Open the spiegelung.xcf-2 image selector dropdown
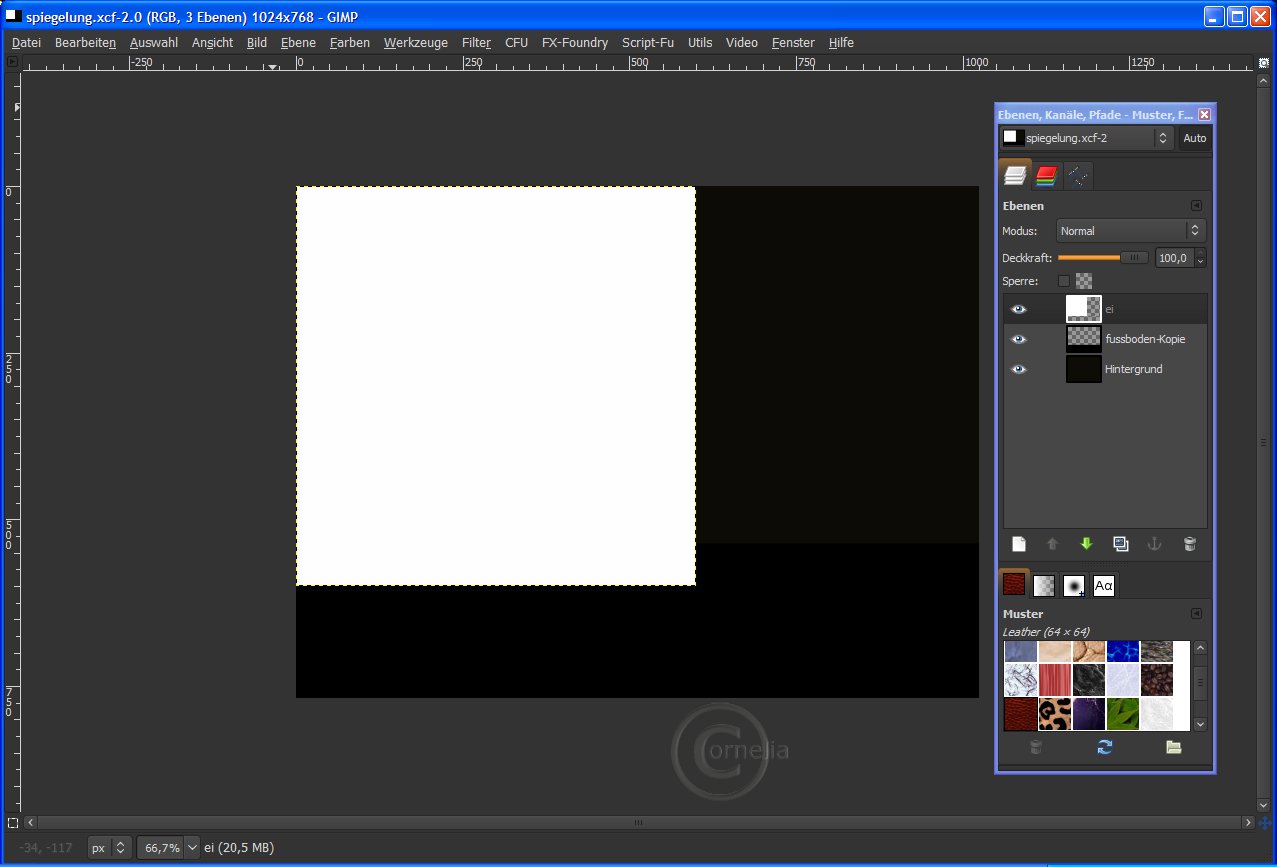Image resolution: width=1277 pixels, height=867 pixels. pyautogui.click(x=1086, y=138)
